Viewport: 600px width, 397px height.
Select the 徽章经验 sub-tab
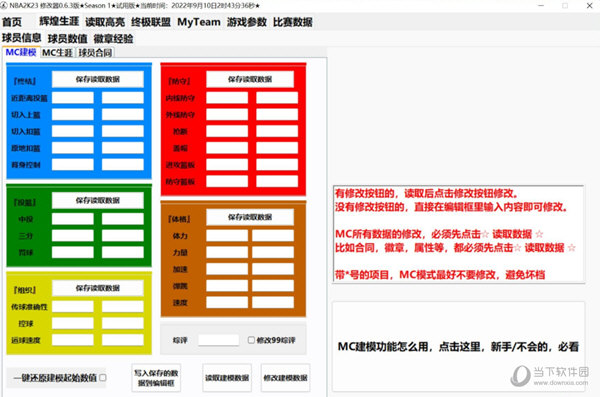(113, 39)
